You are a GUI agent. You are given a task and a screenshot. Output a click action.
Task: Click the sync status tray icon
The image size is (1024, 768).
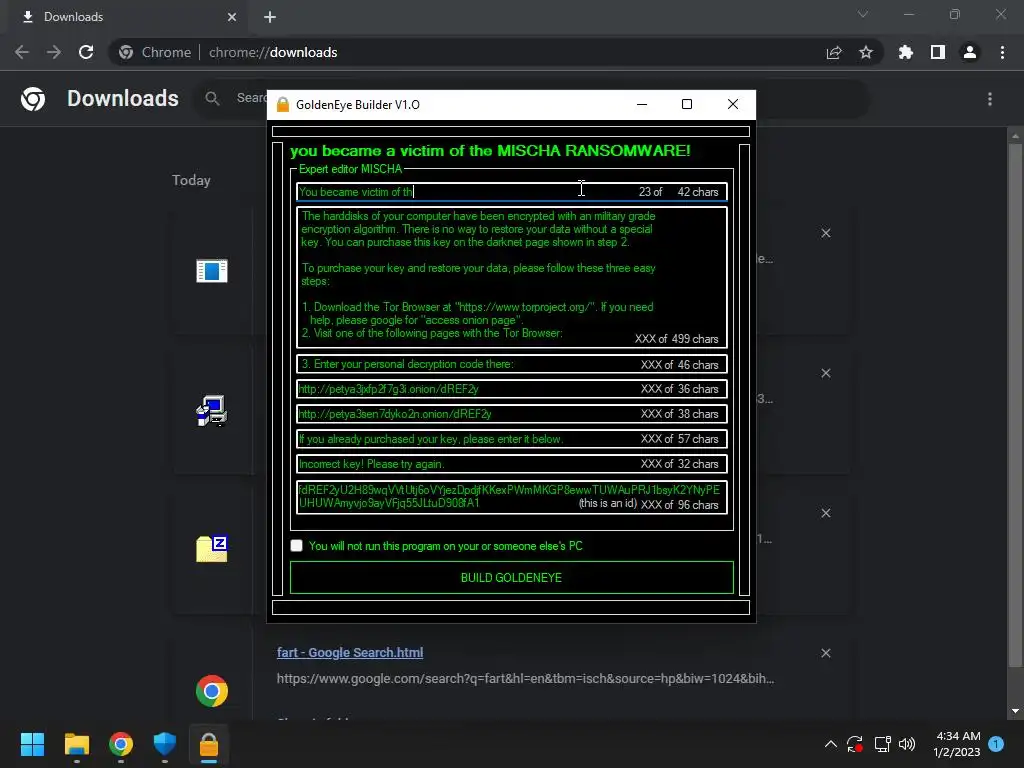click(855, 744)
